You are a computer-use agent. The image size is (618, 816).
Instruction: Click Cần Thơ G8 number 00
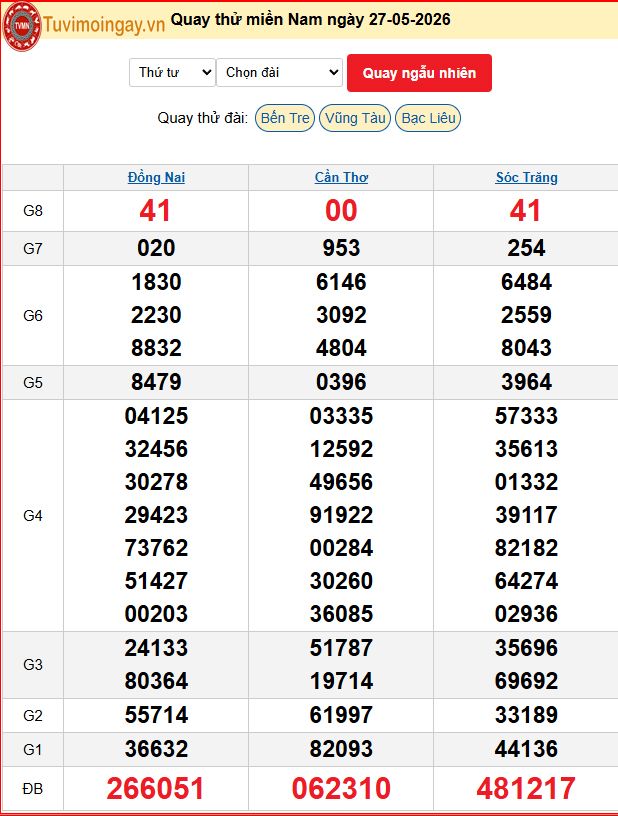pos(341,211)
